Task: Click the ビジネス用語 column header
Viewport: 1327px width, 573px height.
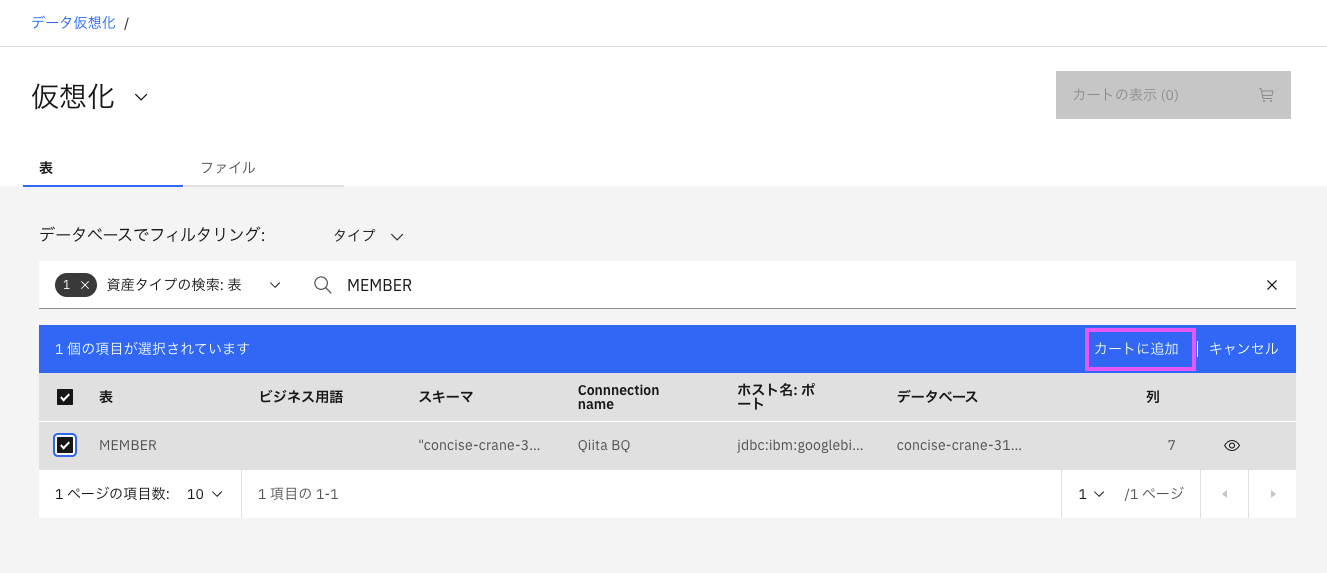Action: click(301, 397)
